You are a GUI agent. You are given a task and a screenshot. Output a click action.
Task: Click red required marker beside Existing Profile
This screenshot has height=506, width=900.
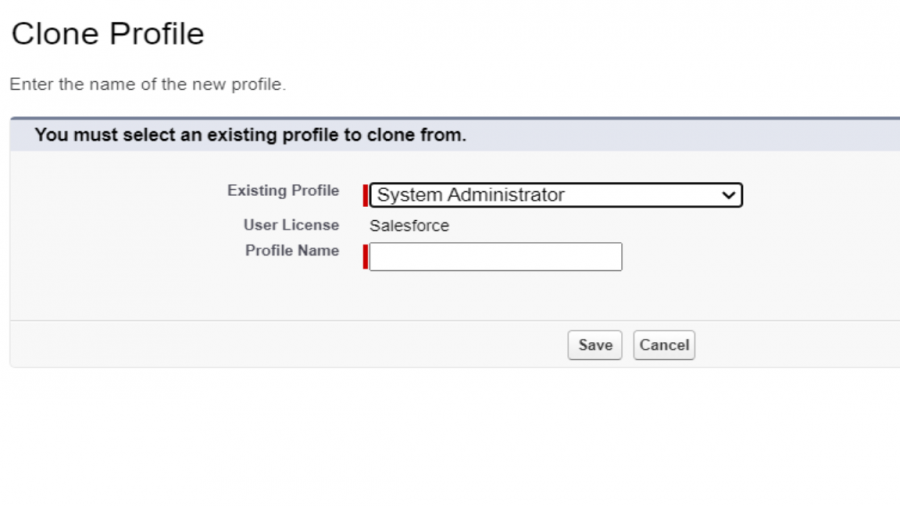365,195
